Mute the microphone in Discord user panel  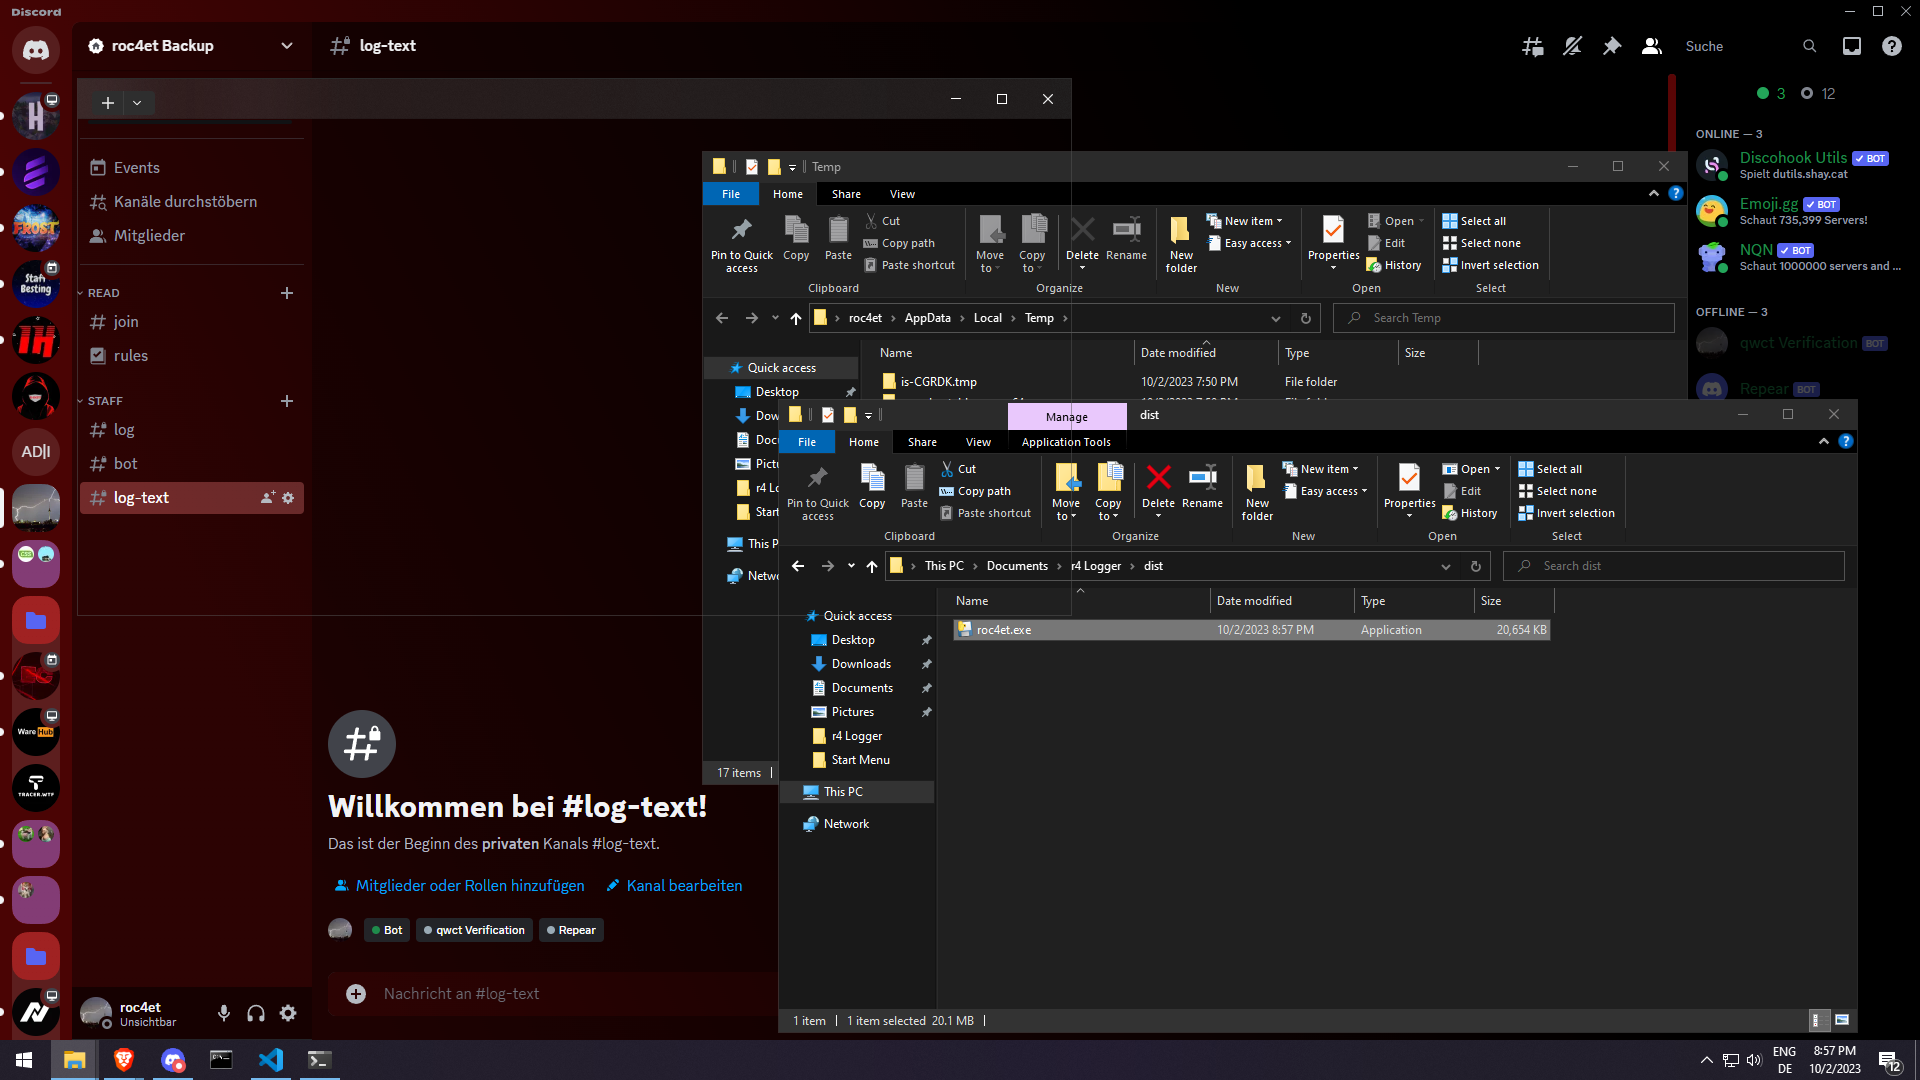point(224,1013)
